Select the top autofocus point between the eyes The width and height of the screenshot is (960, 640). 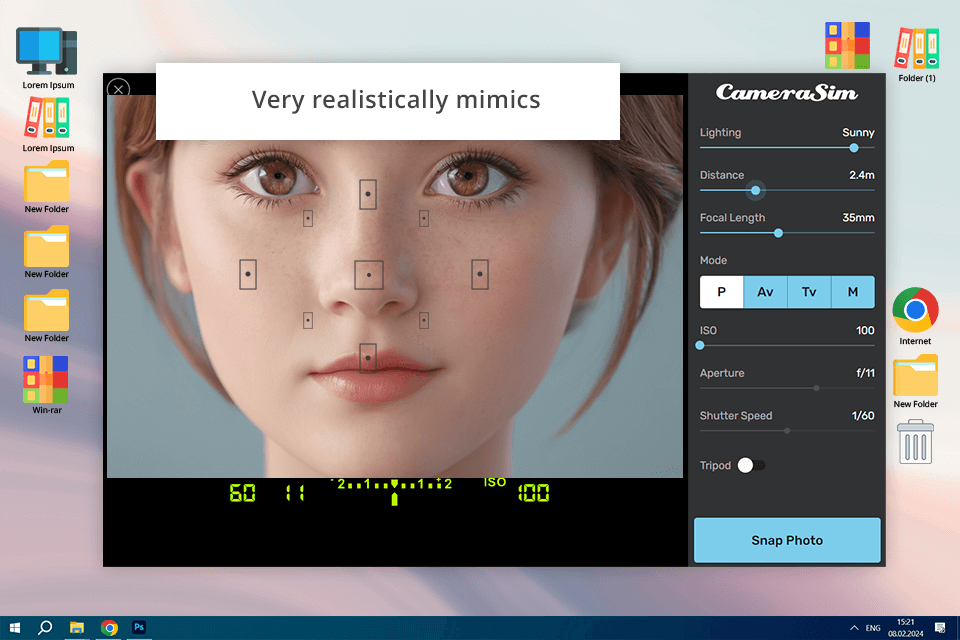[x=367, y=194]
